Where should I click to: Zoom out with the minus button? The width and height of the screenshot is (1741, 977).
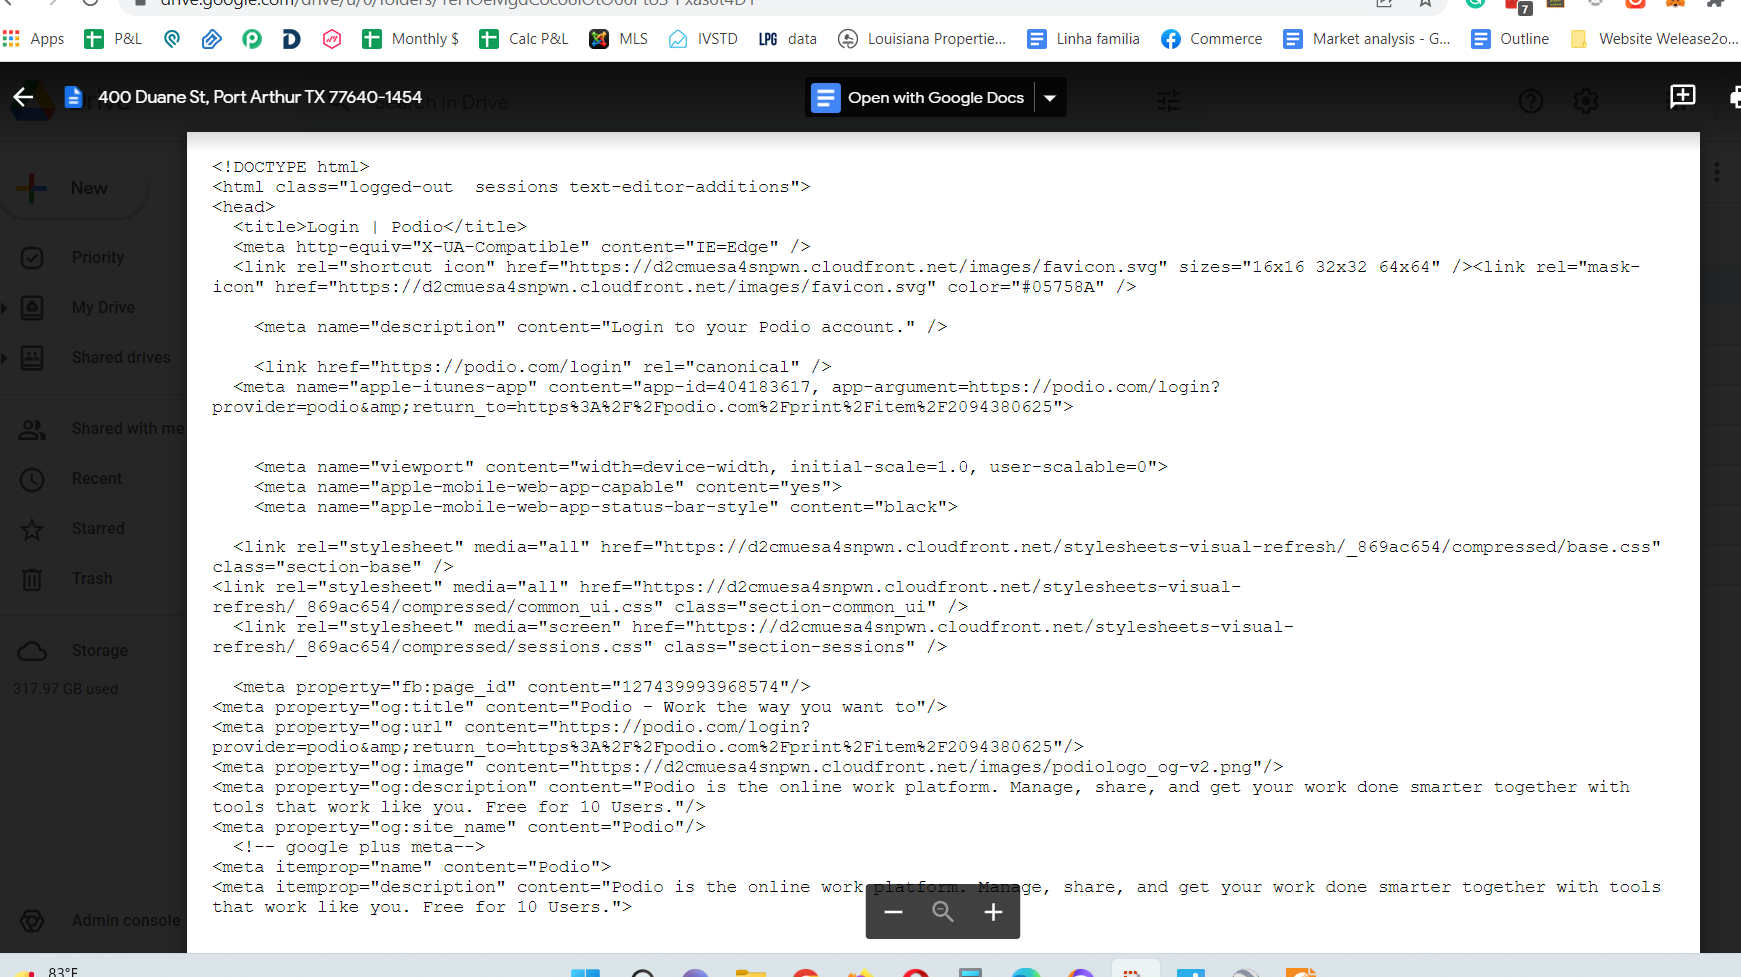pos(893,912)
